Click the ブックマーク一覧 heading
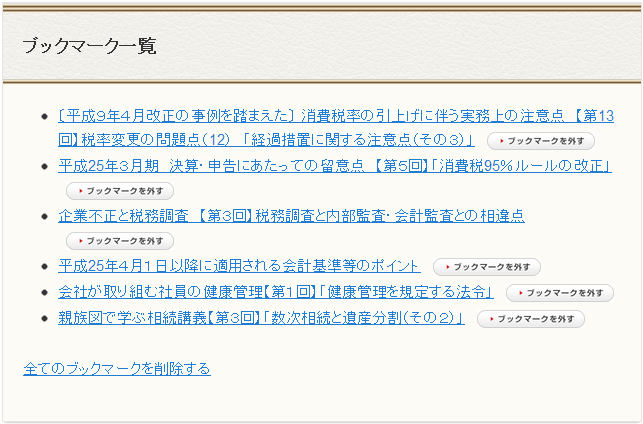The height and width of the screenshot is (424, 643). point(89,46)
